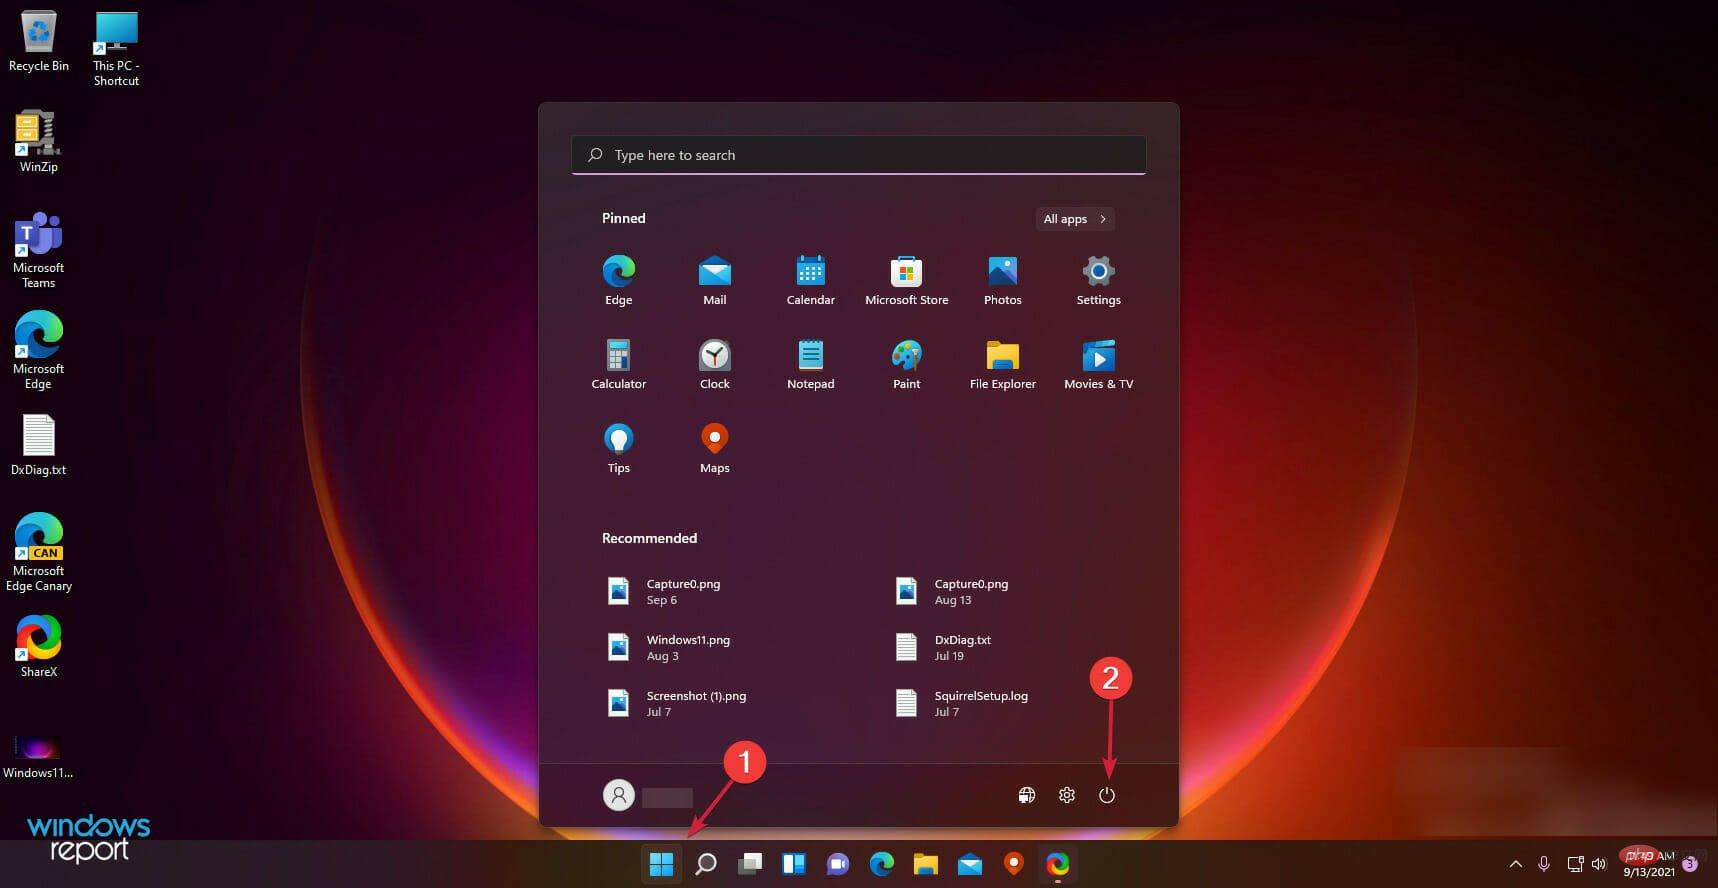Screen dimensions: 1718x888
Task: Open the Tips app
Action: coord(618,449)
